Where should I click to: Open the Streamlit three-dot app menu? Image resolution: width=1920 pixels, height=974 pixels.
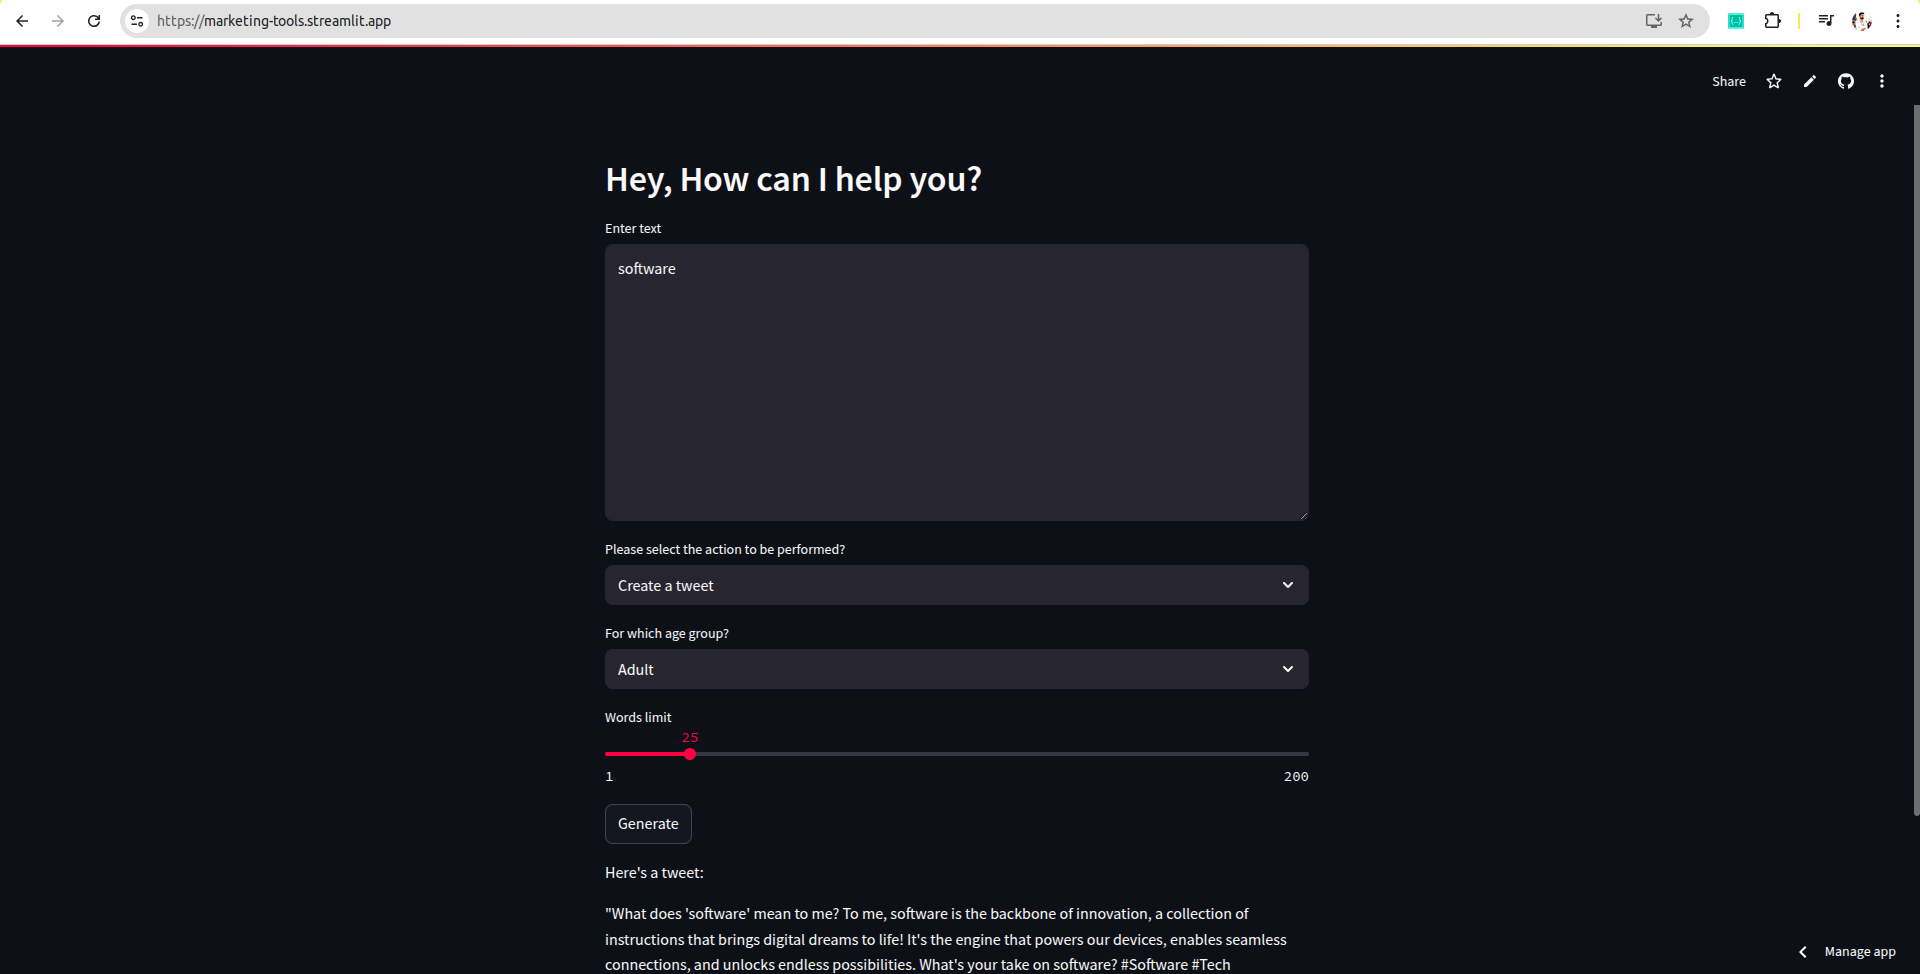pyautogui.click(x=1881, y=82)
